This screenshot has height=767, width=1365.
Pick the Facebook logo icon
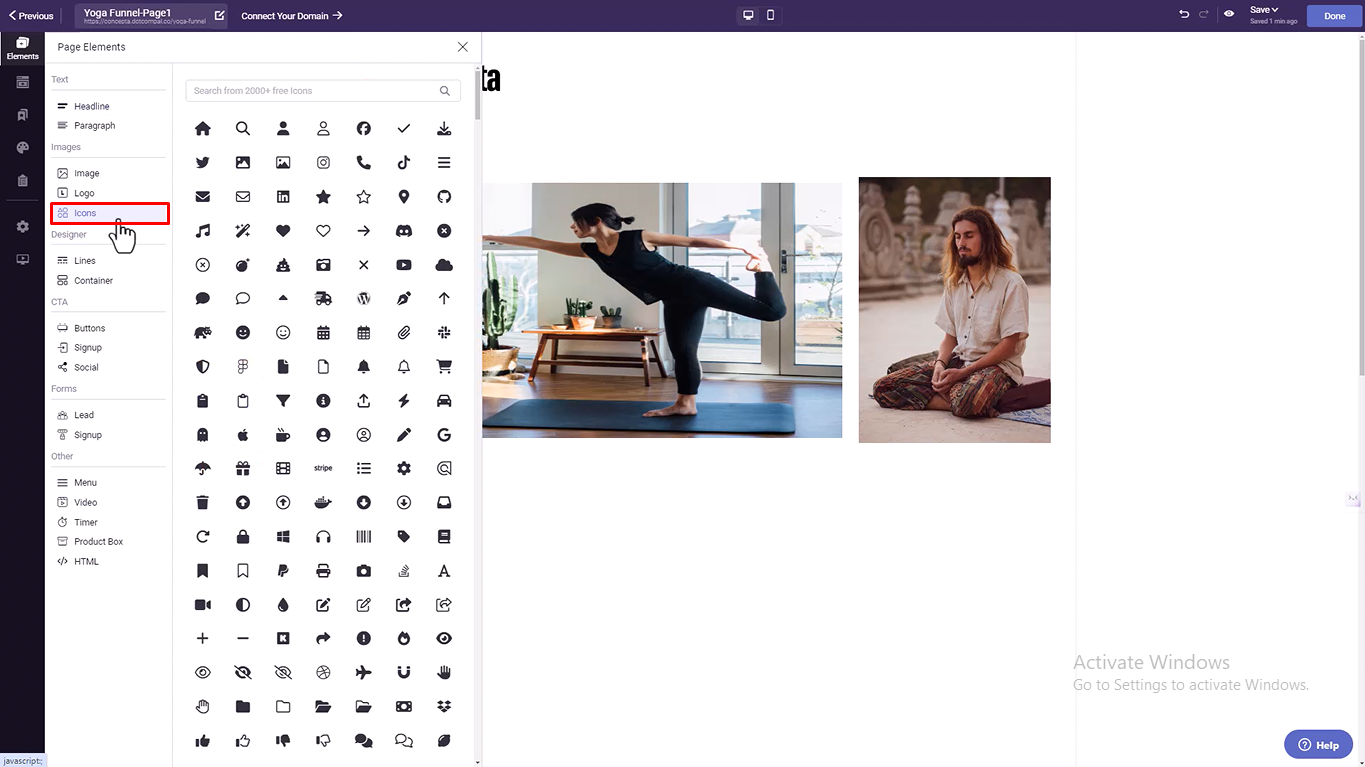coord(364,129)
